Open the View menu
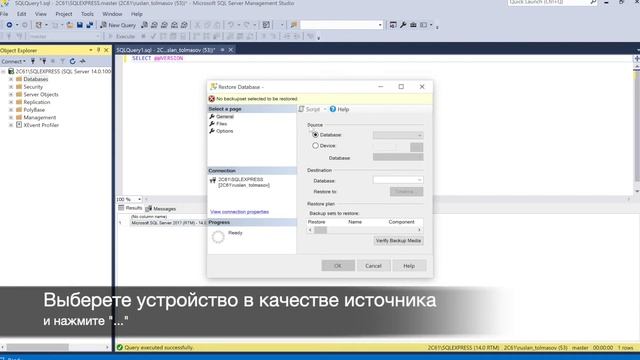Screen dimensions: 640x360 (x=40, y=14)
